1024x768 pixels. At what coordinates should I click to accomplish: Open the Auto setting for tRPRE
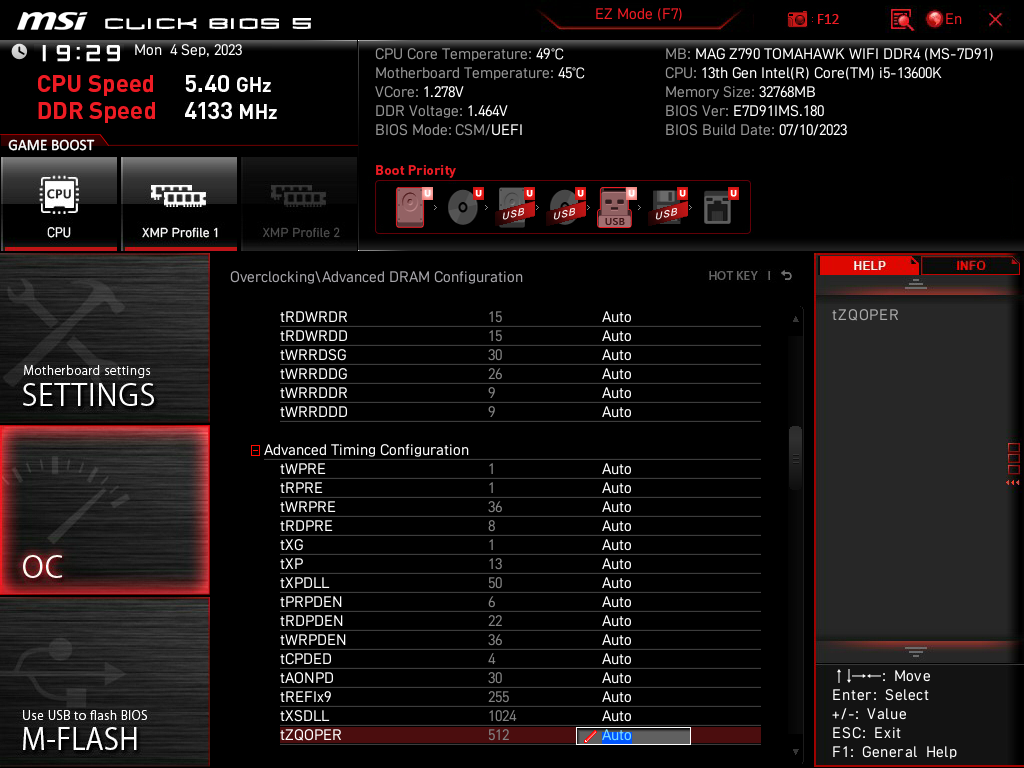(x=616, y=488)
